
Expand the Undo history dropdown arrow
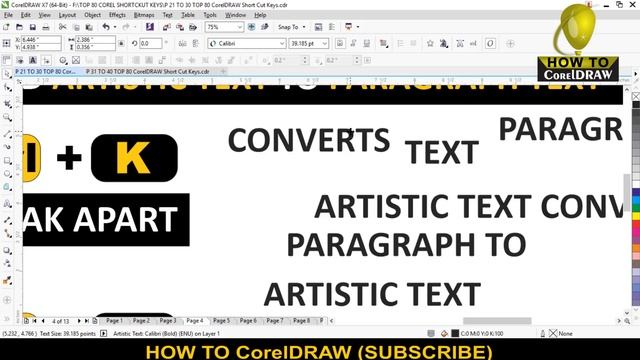click(x=115, y=27)
